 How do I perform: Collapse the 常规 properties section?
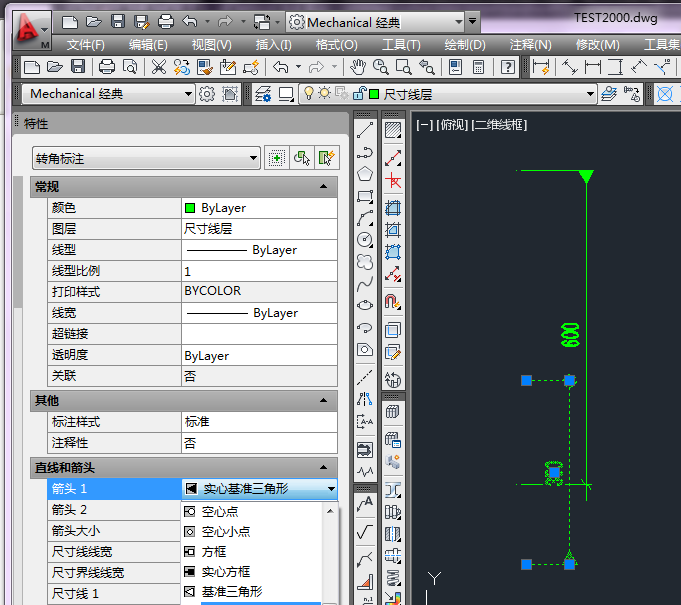(x=323, y=187)
